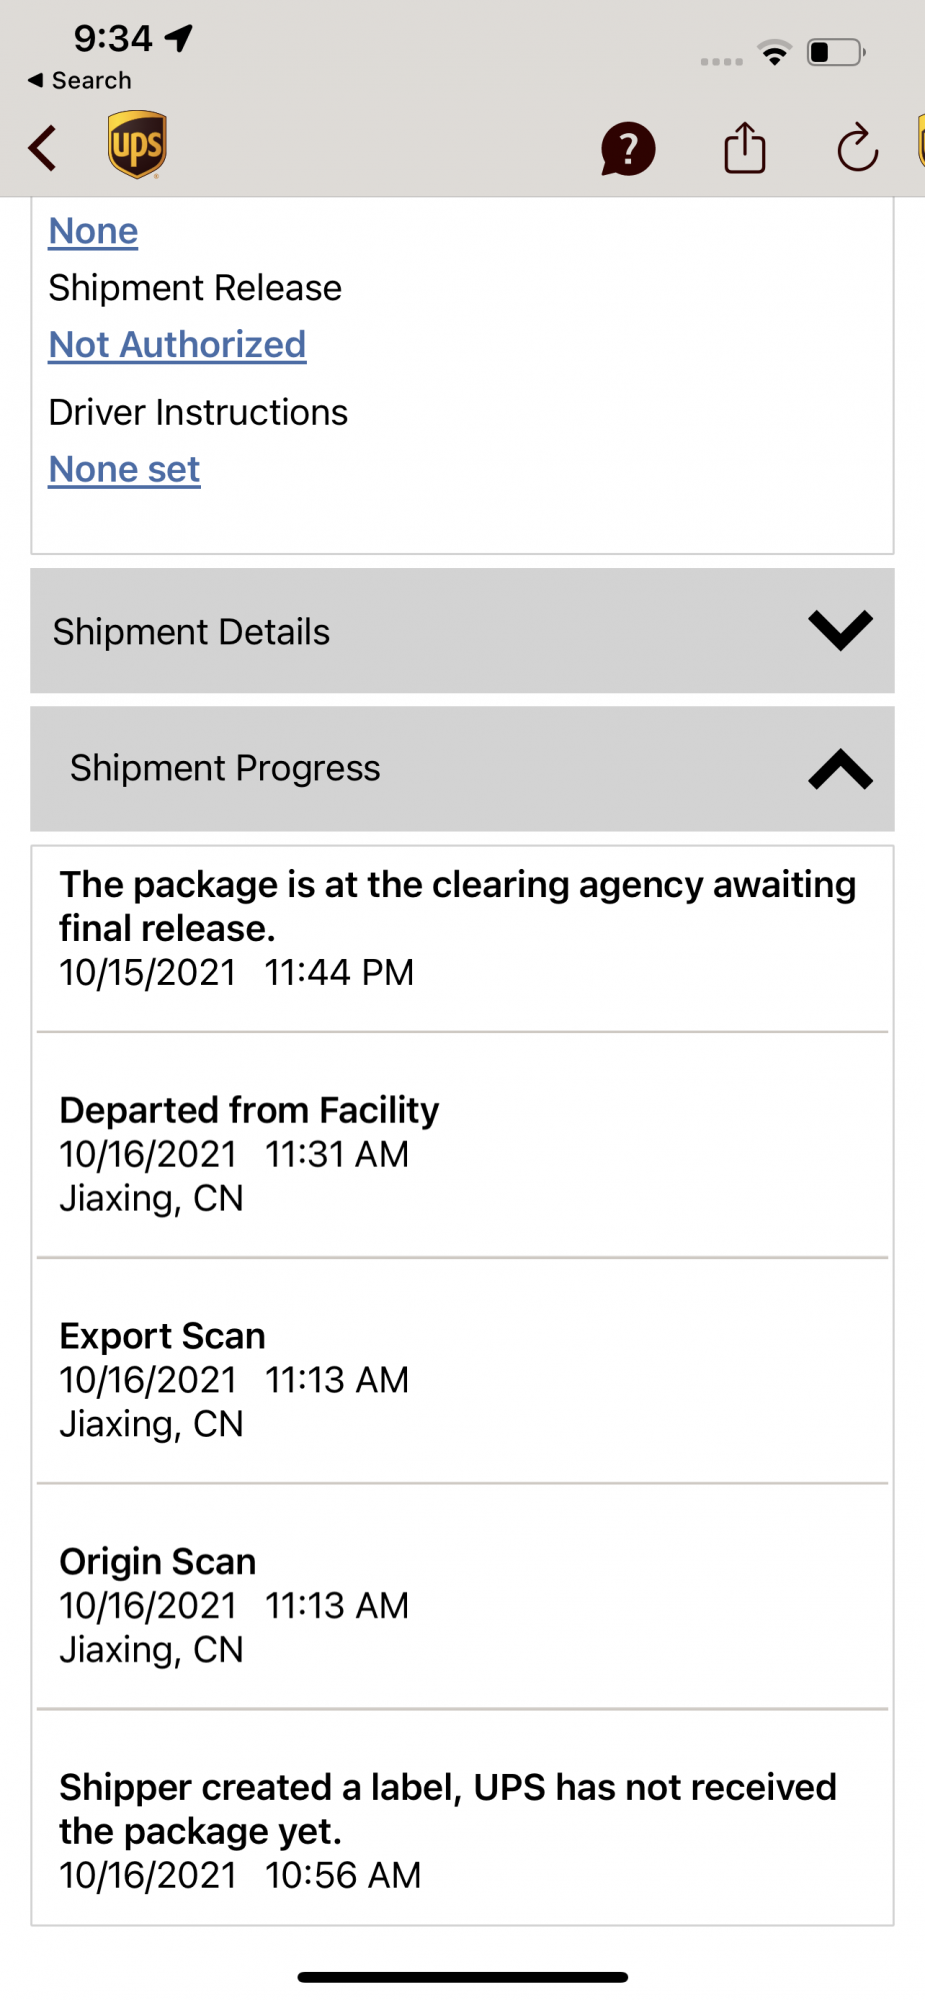Screen dimensions: 925x2000
Task: Open the Not Authorized shipment release link
Action: pos(177,345)
